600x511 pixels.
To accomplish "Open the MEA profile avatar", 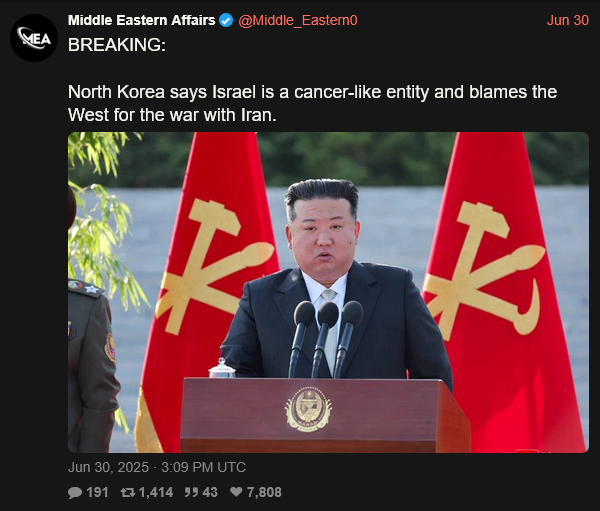I will click(x=34, y=38).
